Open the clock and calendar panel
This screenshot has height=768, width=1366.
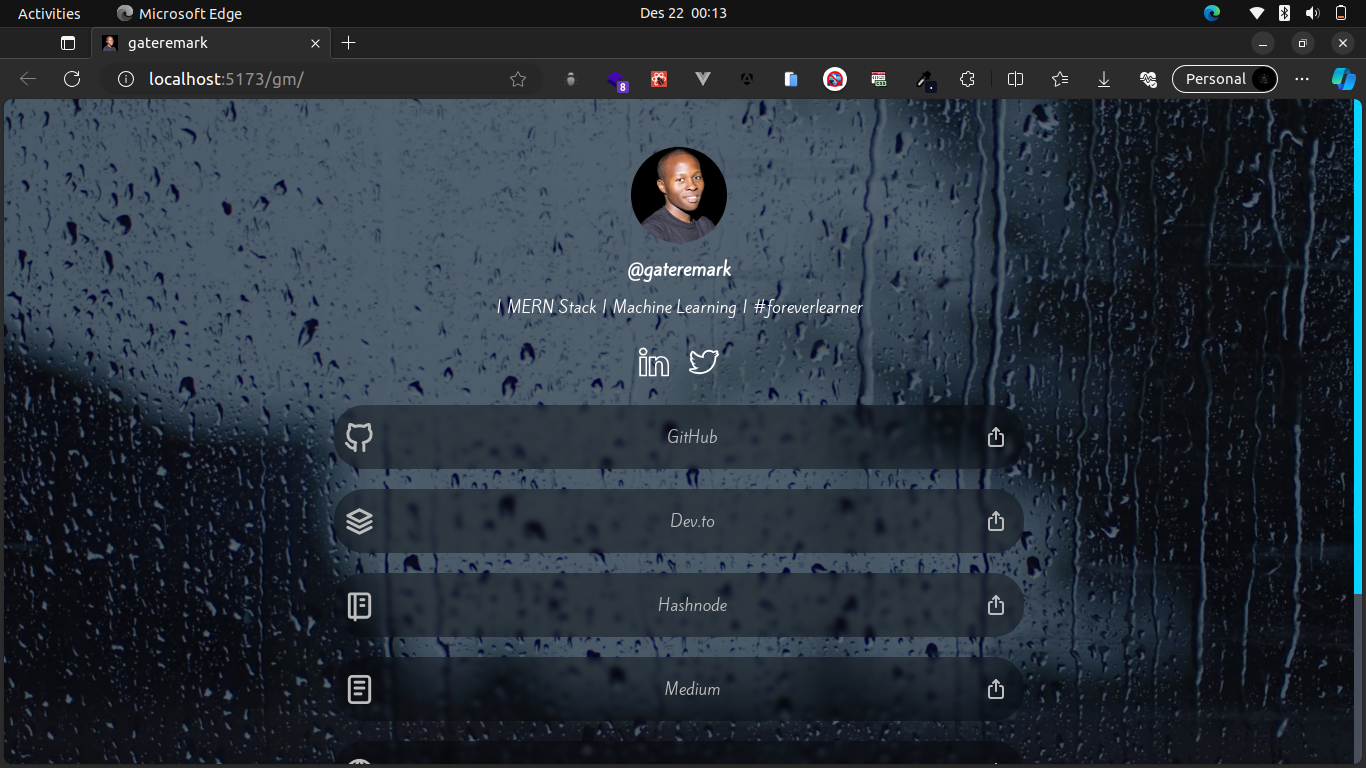coord(683,13)
